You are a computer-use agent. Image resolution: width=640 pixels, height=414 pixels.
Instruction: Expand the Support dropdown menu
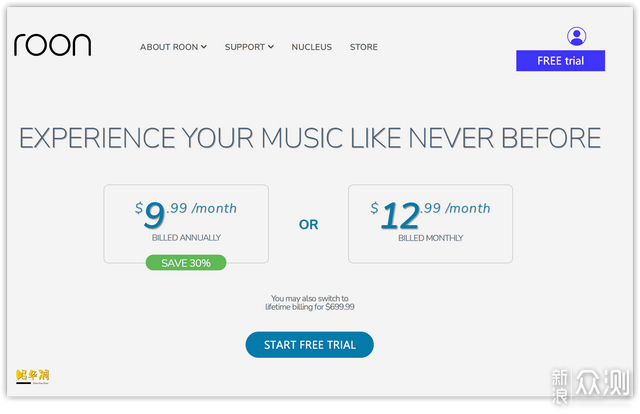(x=248, y=47)
